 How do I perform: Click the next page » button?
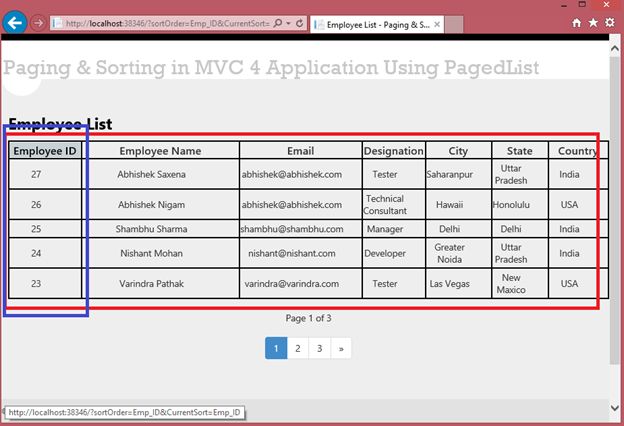coord(341,348)
